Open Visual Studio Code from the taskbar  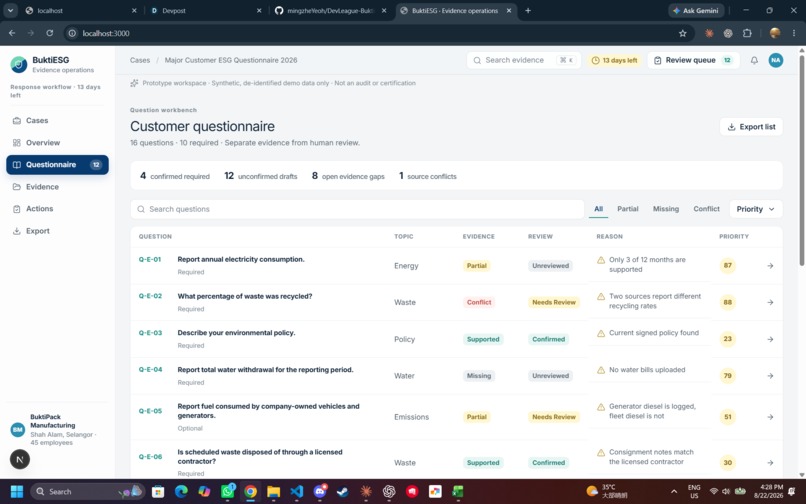coord(297,492)
